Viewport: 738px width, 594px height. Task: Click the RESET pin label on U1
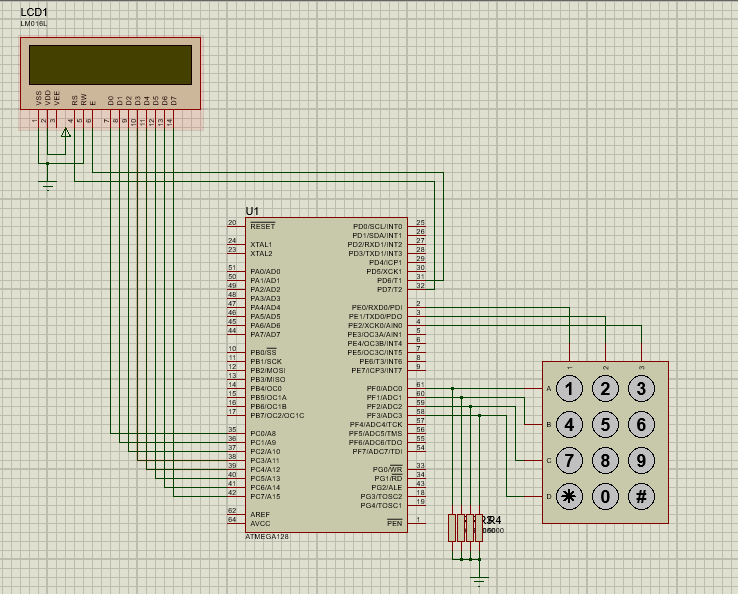tap(262, 227)
